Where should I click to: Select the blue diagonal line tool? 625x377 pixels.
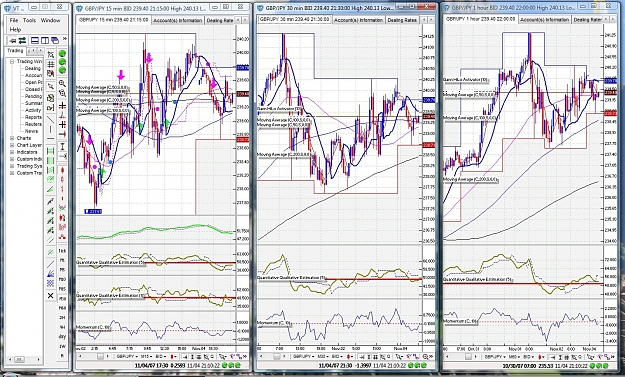(51, 264)
